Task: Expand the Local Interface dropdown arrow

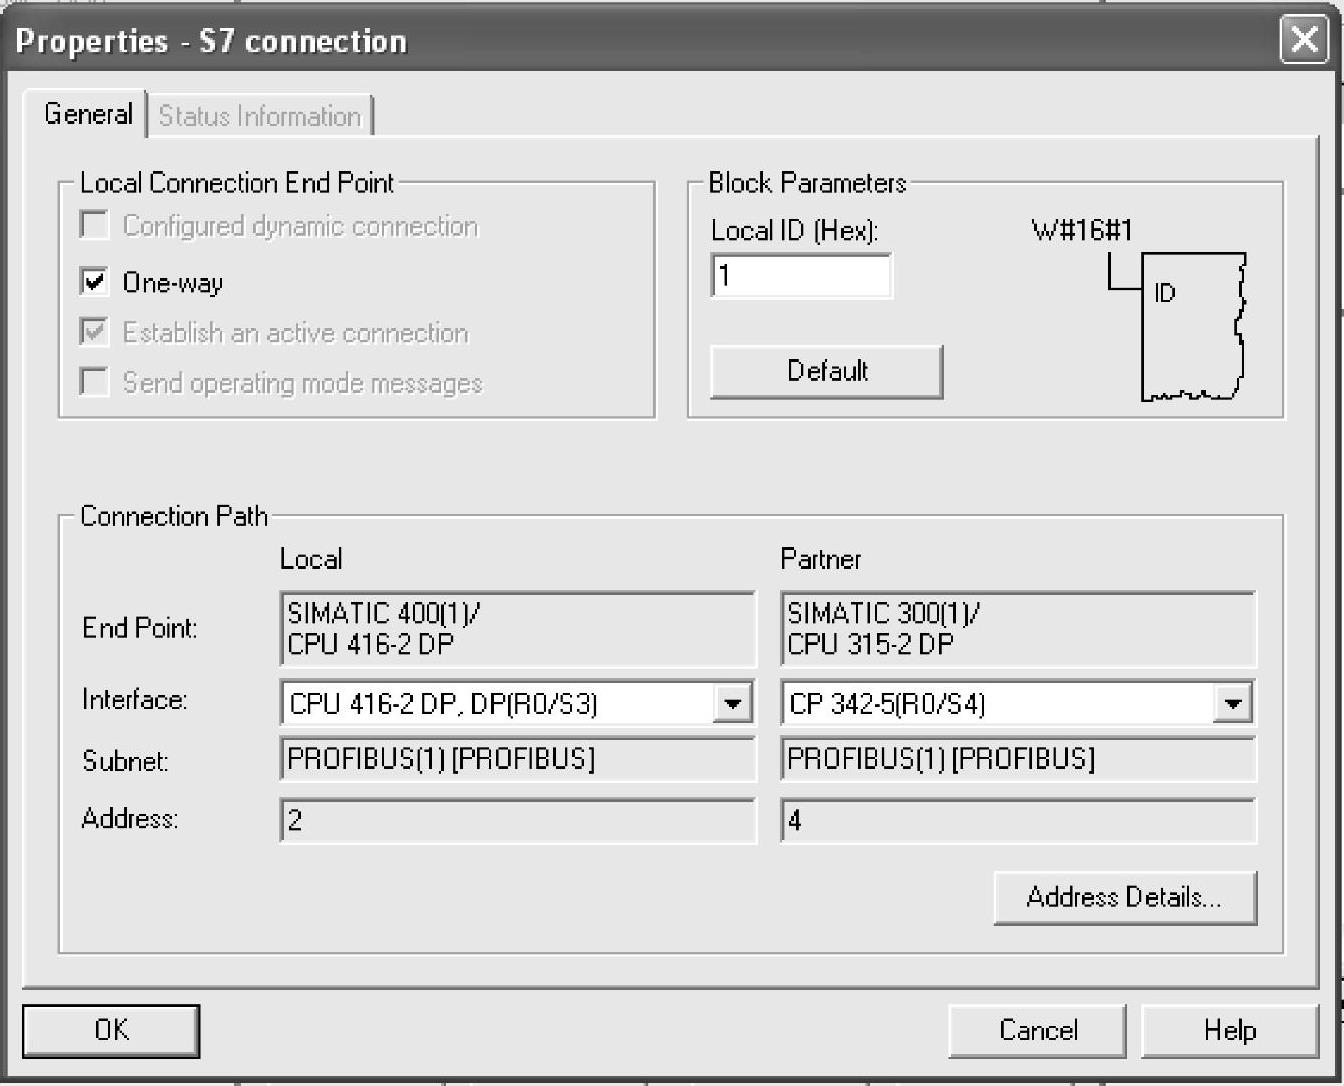Action: (732, 704)
